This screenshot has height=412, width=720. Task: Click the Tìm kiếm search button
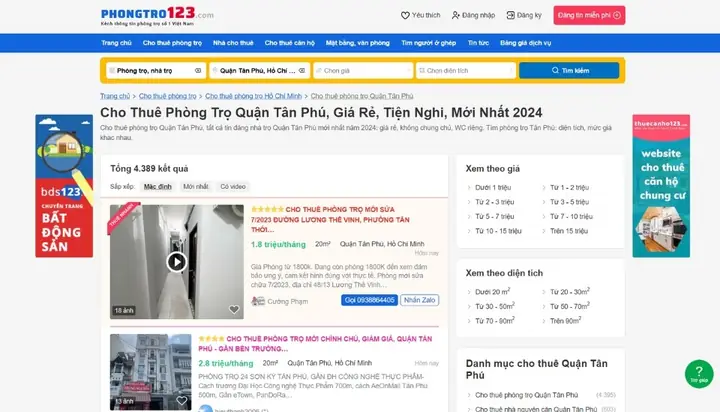(569, 71)
